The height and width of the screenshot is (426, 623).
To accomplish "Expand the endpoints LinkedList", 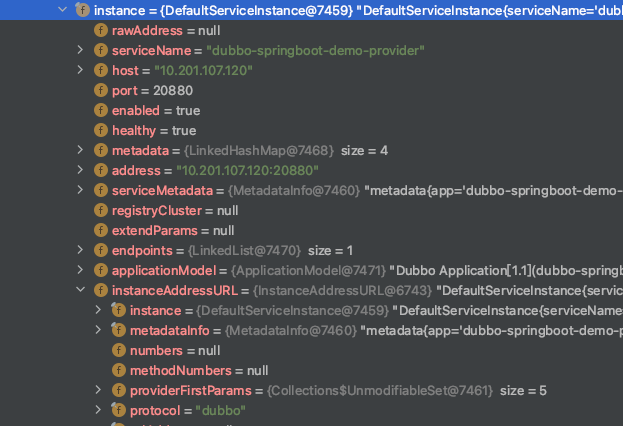I will pos(80,250).
